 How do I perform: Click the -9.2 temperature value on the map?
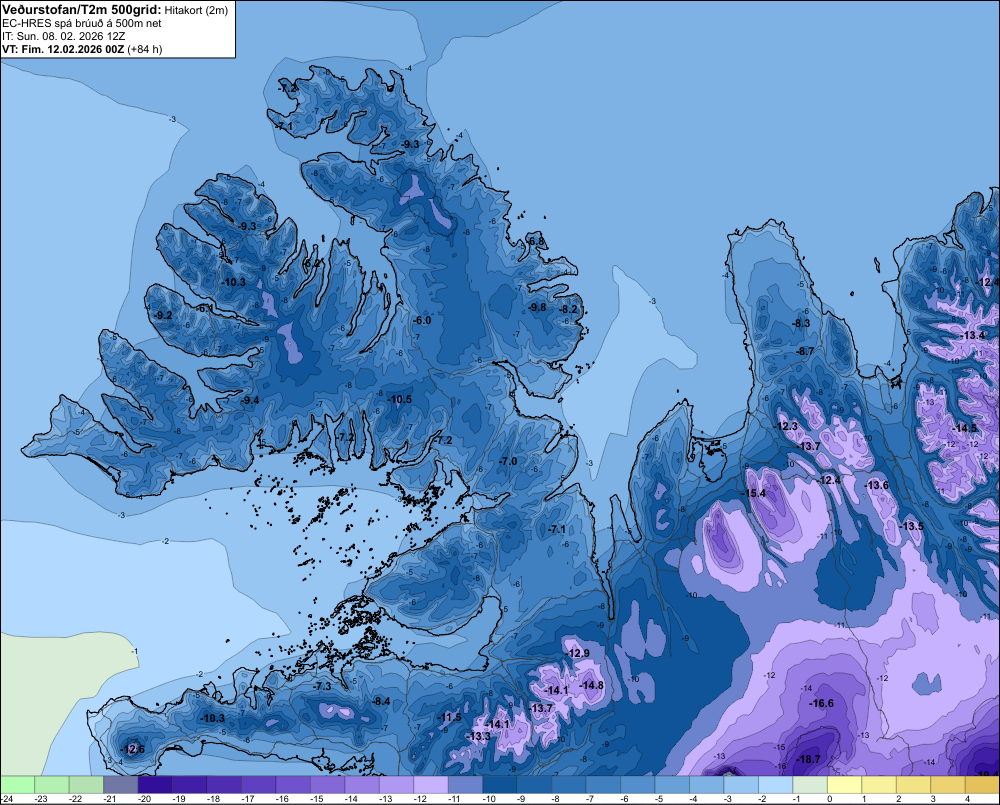click(x=164, y=315)
